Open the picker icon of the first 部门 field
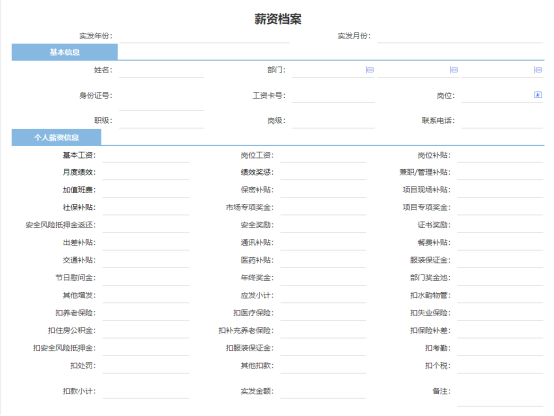554x416 pixels. [x=370, y=70]
